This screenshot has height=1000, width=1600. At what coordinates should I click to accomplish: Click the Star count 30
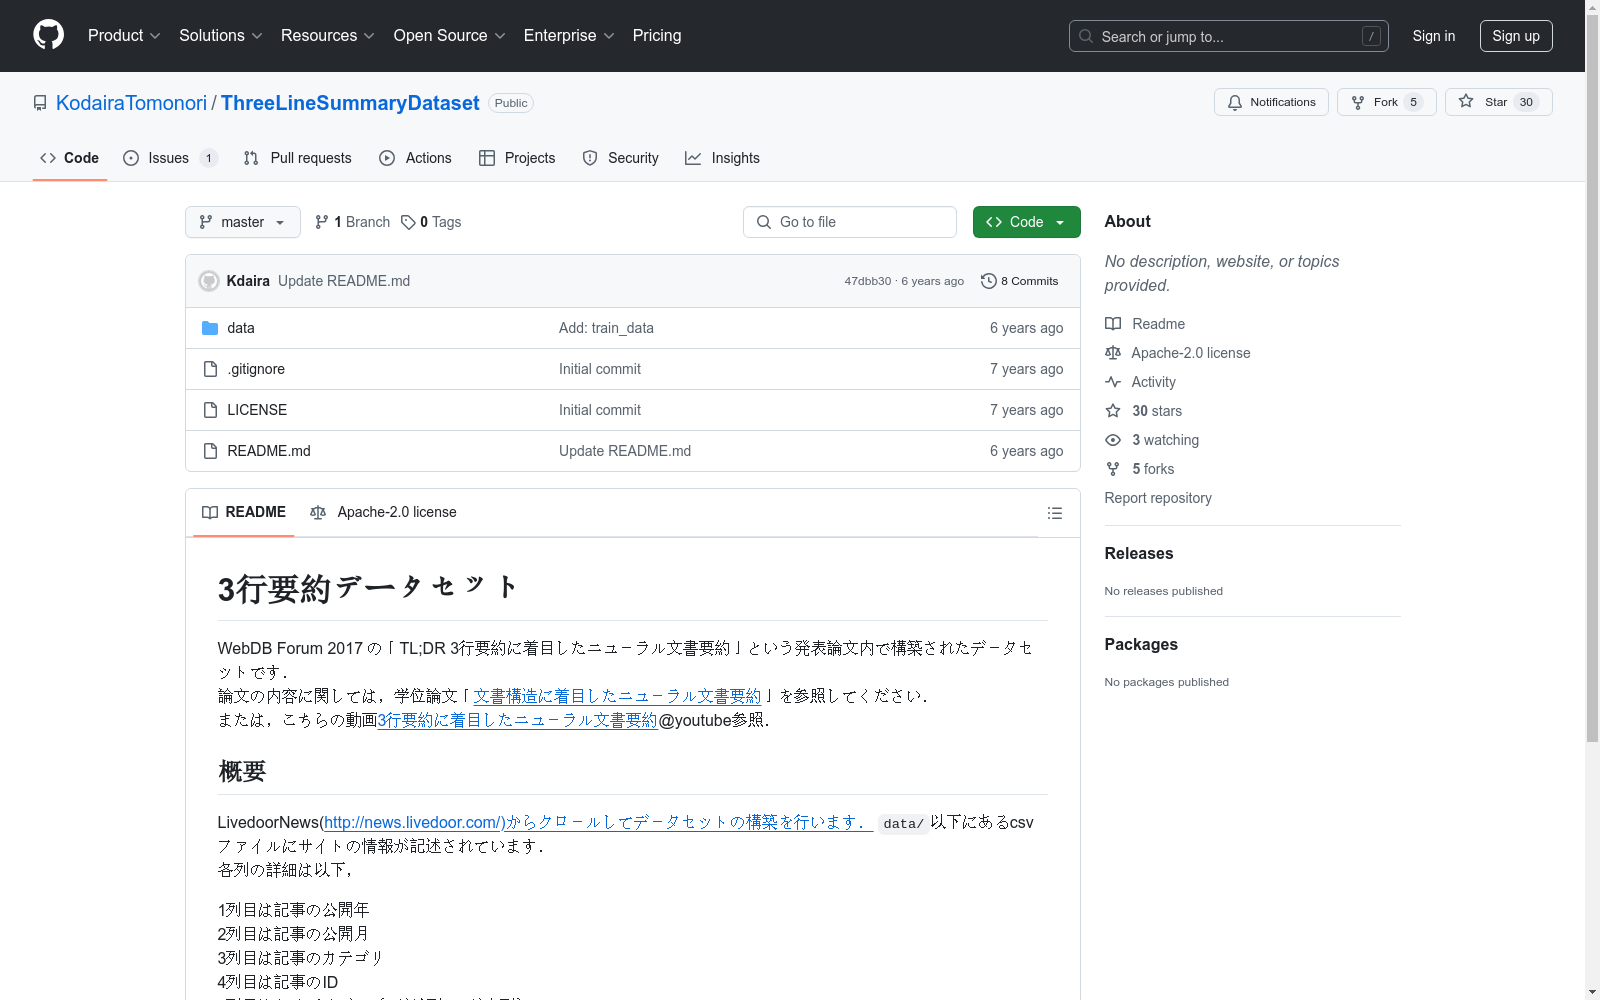1526,102
